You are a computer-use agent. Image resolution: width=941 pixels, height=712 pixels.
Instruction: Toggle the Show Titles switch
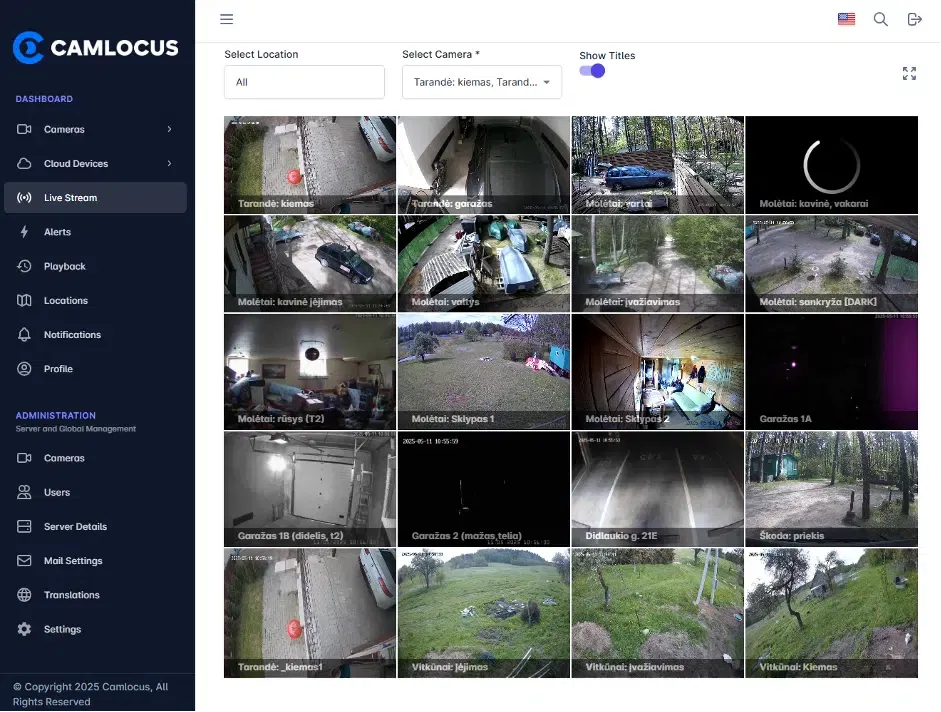(x=590, y=72)
